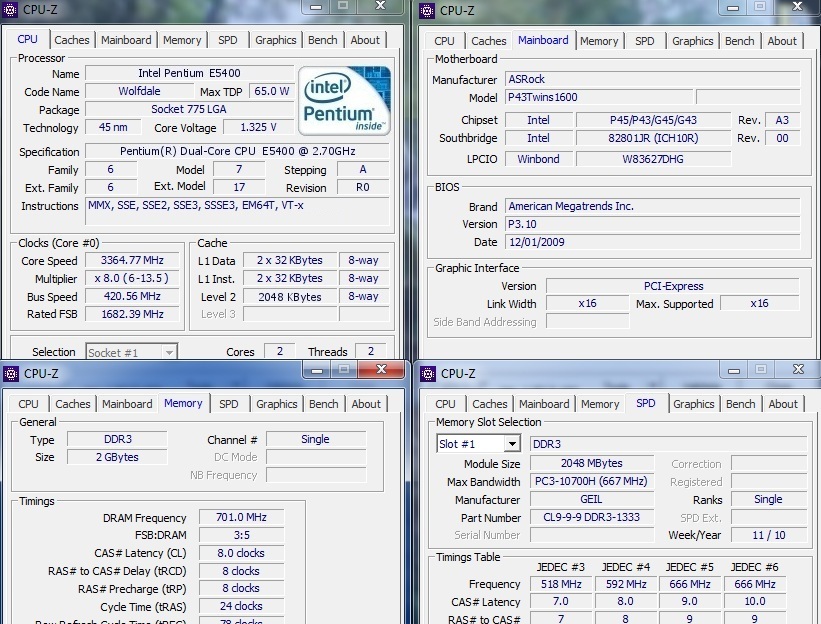The height and width of the screenshot is (624, 821).
Task: Select the active CPU tab in top-left window
Action: tap(28, 39)
